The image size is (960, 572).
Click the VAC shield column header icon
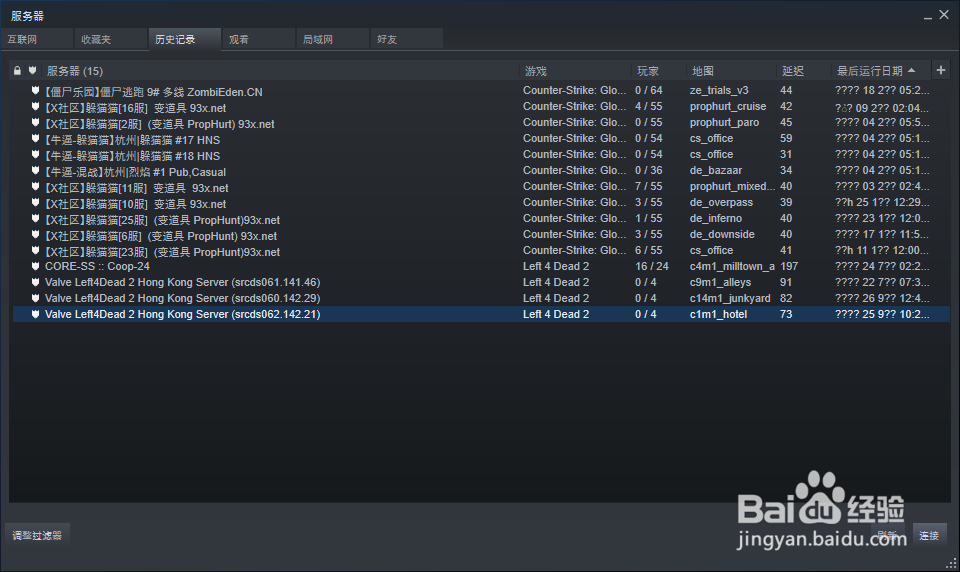click(x=32, y=71)
